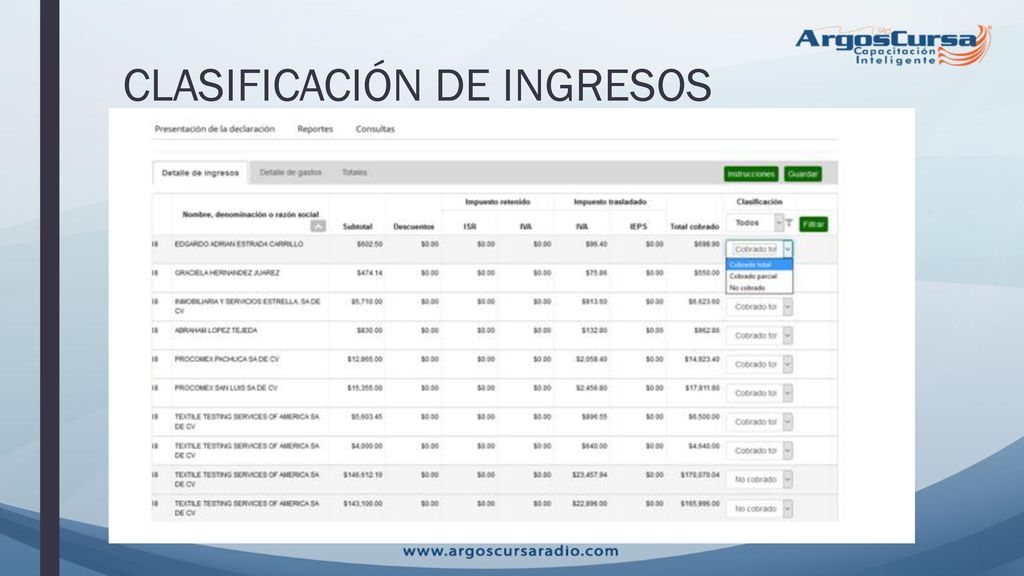Screen dimensions: 1024x576
Task: Click the ISR column header
Action: click(470, 227)
